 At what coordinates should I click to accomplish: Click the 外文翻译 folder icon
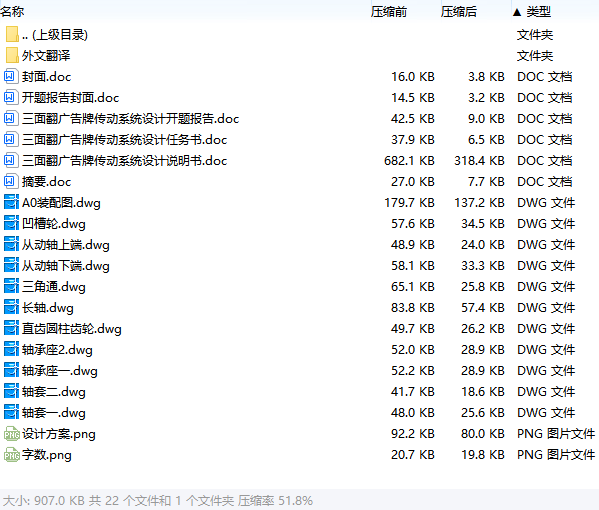(12, 55)
